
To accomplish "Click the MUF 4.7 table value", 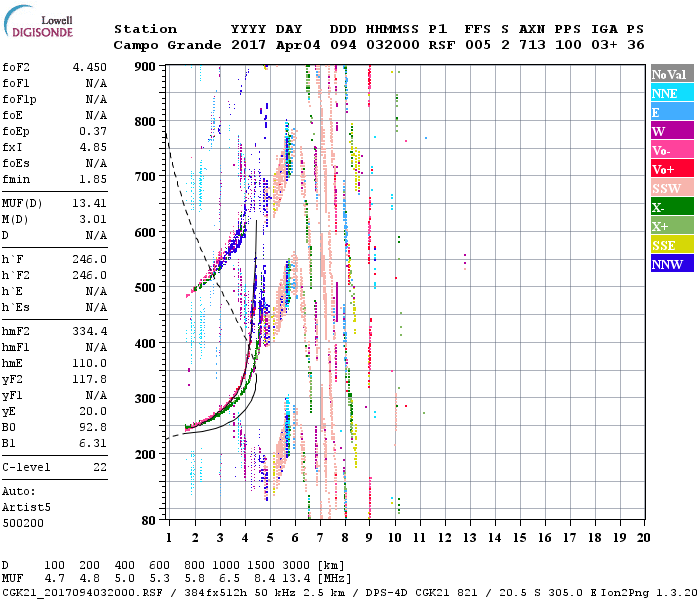I will pos(54,579).
